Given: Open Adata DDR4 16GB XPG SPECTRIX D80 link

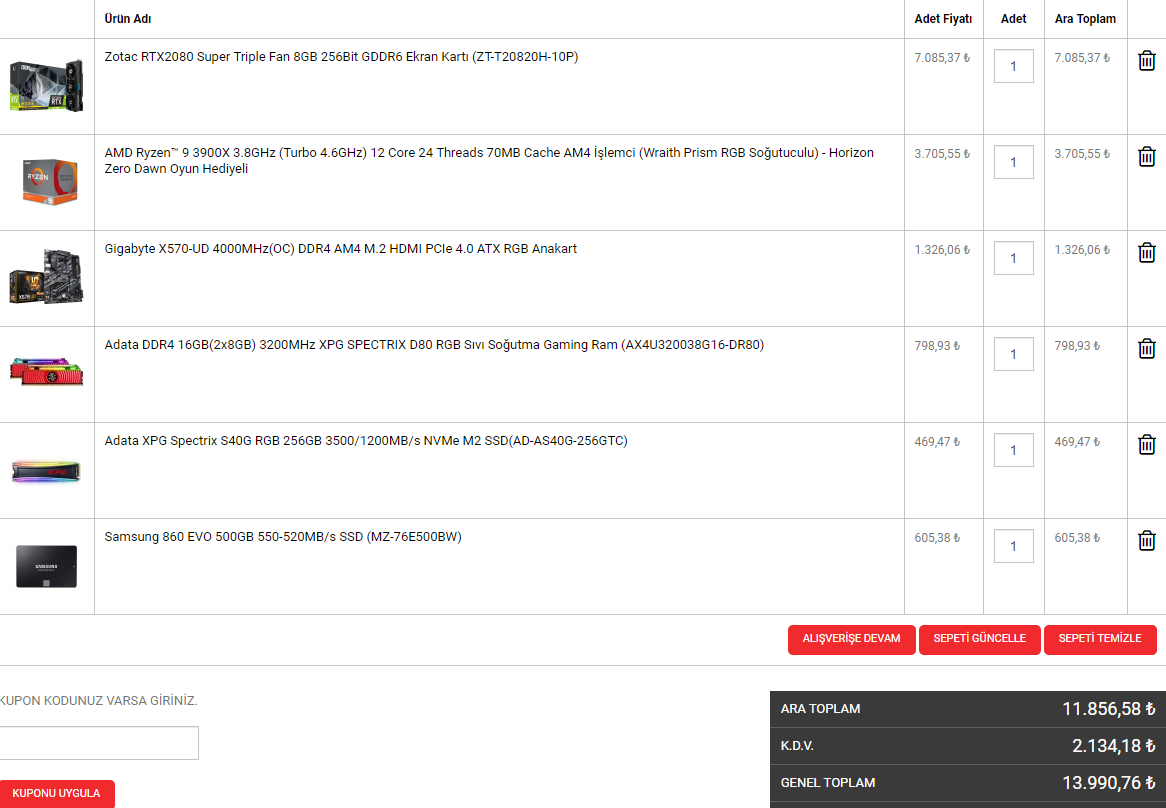Looking at the screenshot, I should (x=434, y=345).
